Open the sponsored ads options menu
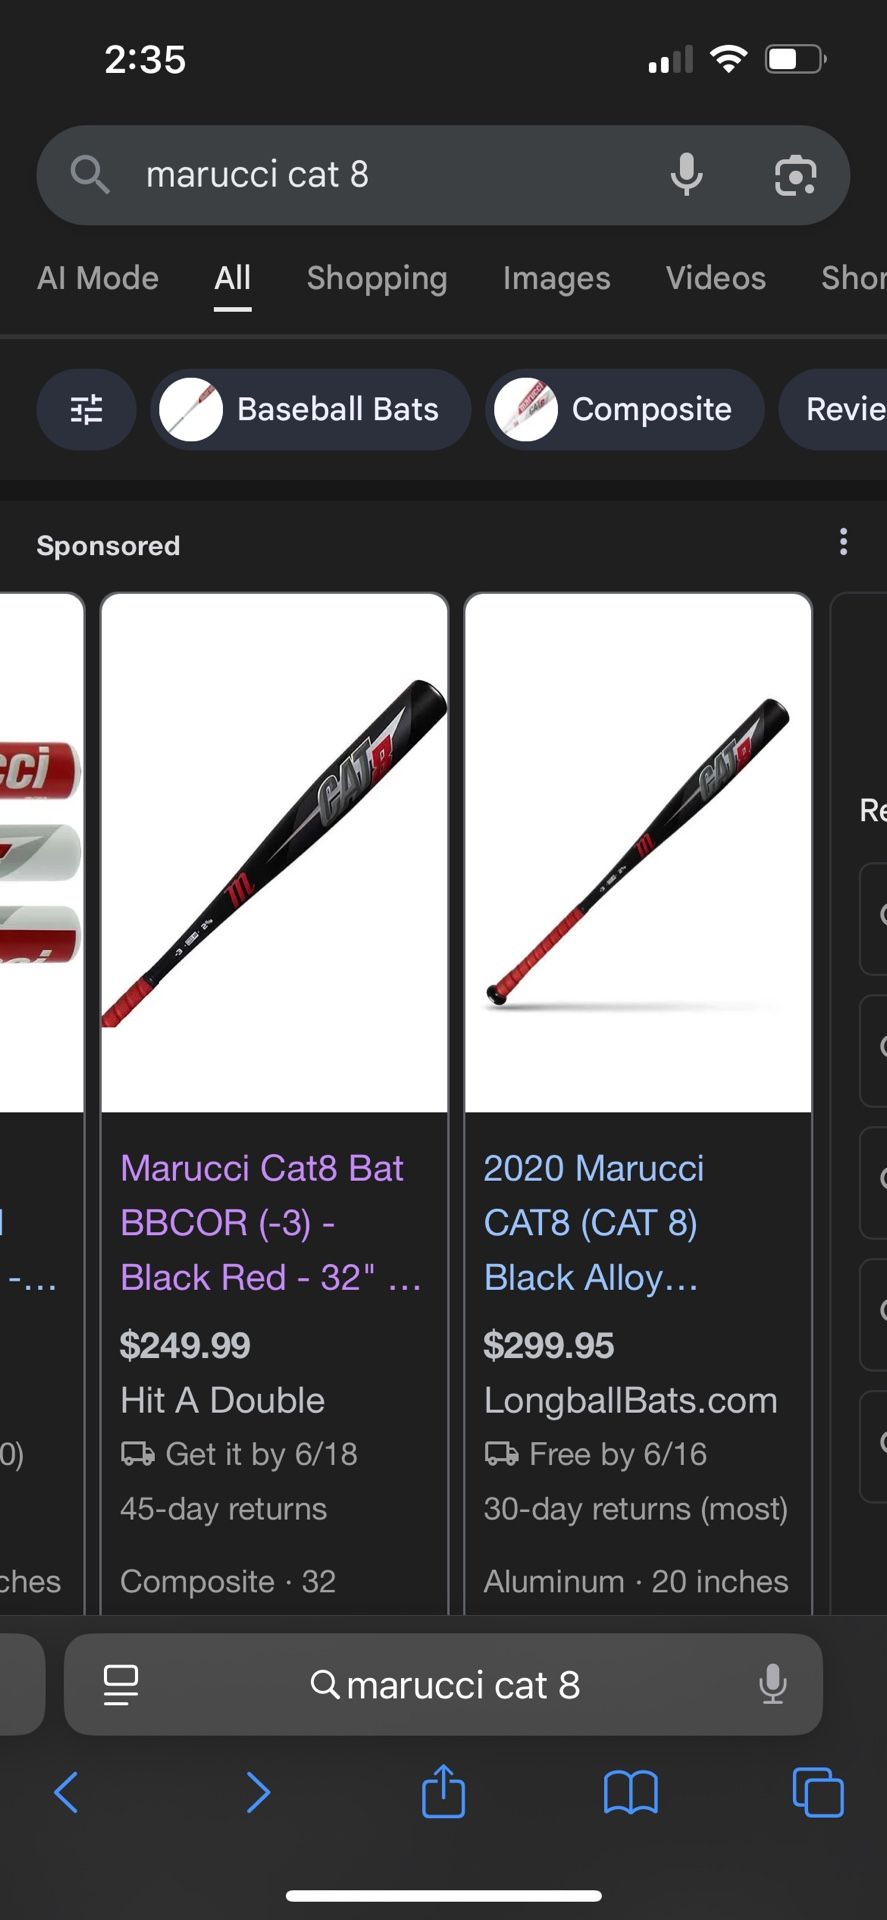Image resolution: width=887 pixels, height=1920 pixels. coord(844,542)
